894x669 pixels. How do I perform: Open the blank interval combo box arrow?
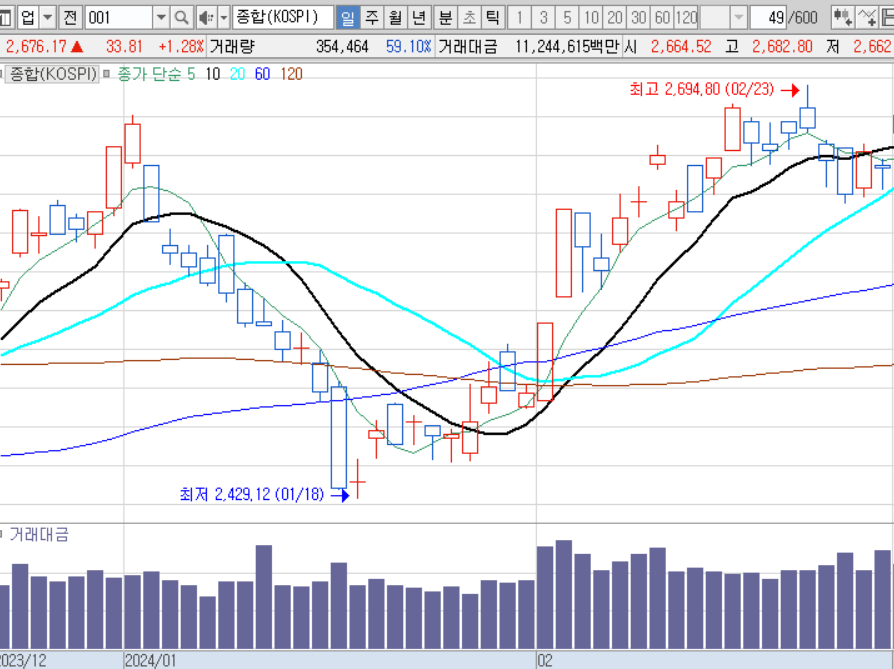(x=738, y=18)
